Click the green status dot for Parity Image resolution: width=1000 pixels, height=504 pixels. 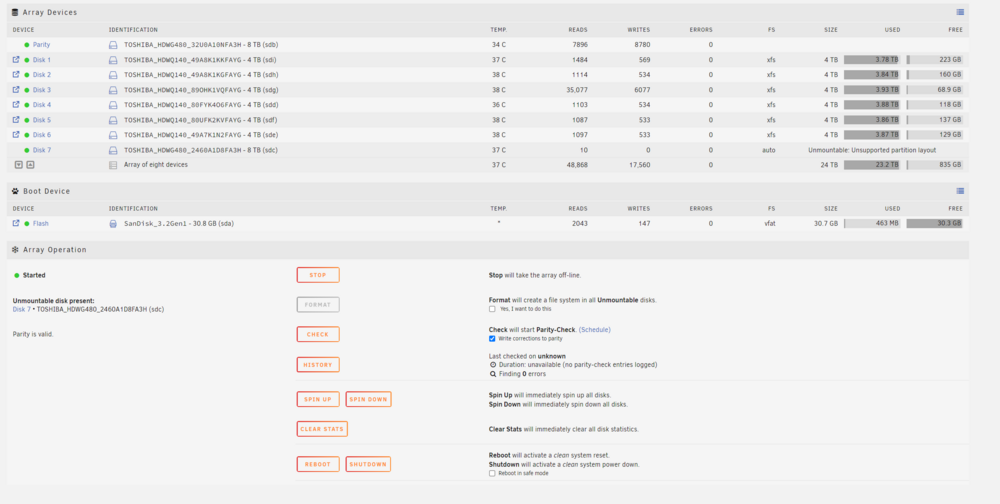(27, 45)
